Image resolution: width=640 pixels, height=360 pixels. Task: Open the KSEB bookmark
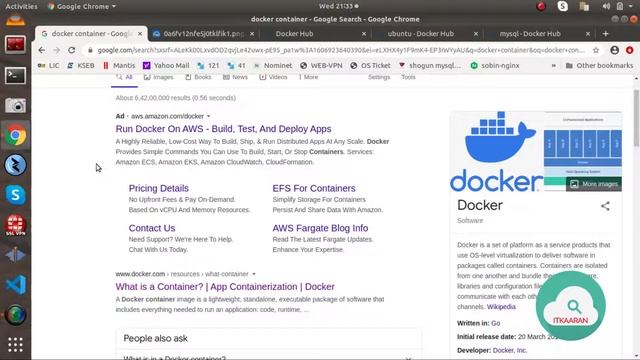click(80, 65)
